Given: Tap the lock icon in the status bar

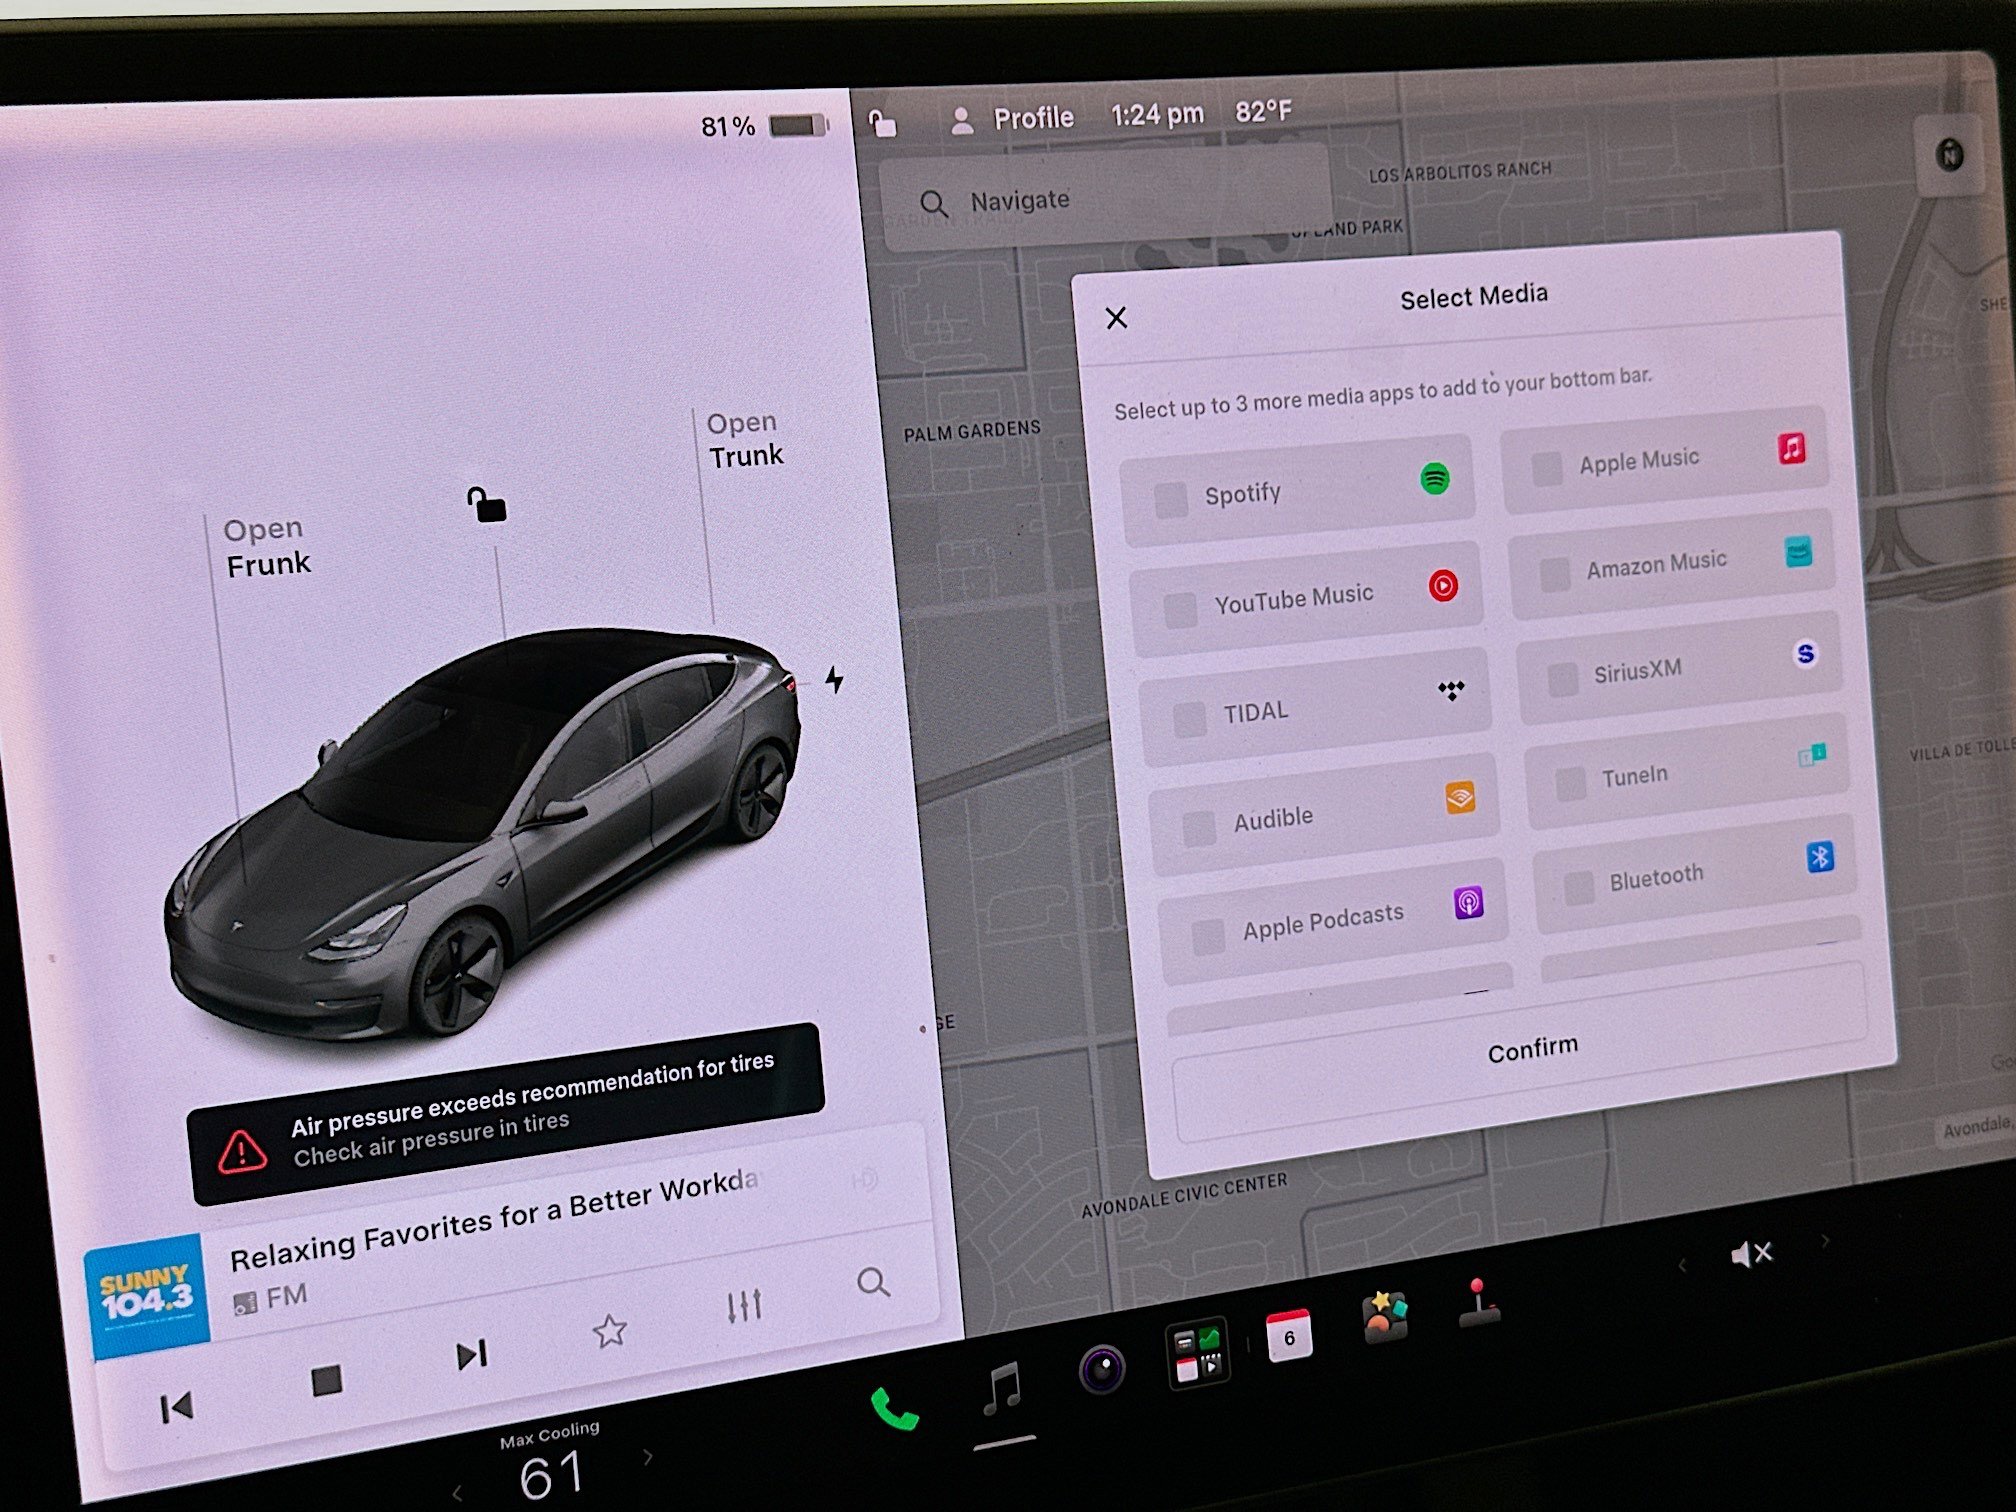Looking at the screenshot, I should click(881, 123).
